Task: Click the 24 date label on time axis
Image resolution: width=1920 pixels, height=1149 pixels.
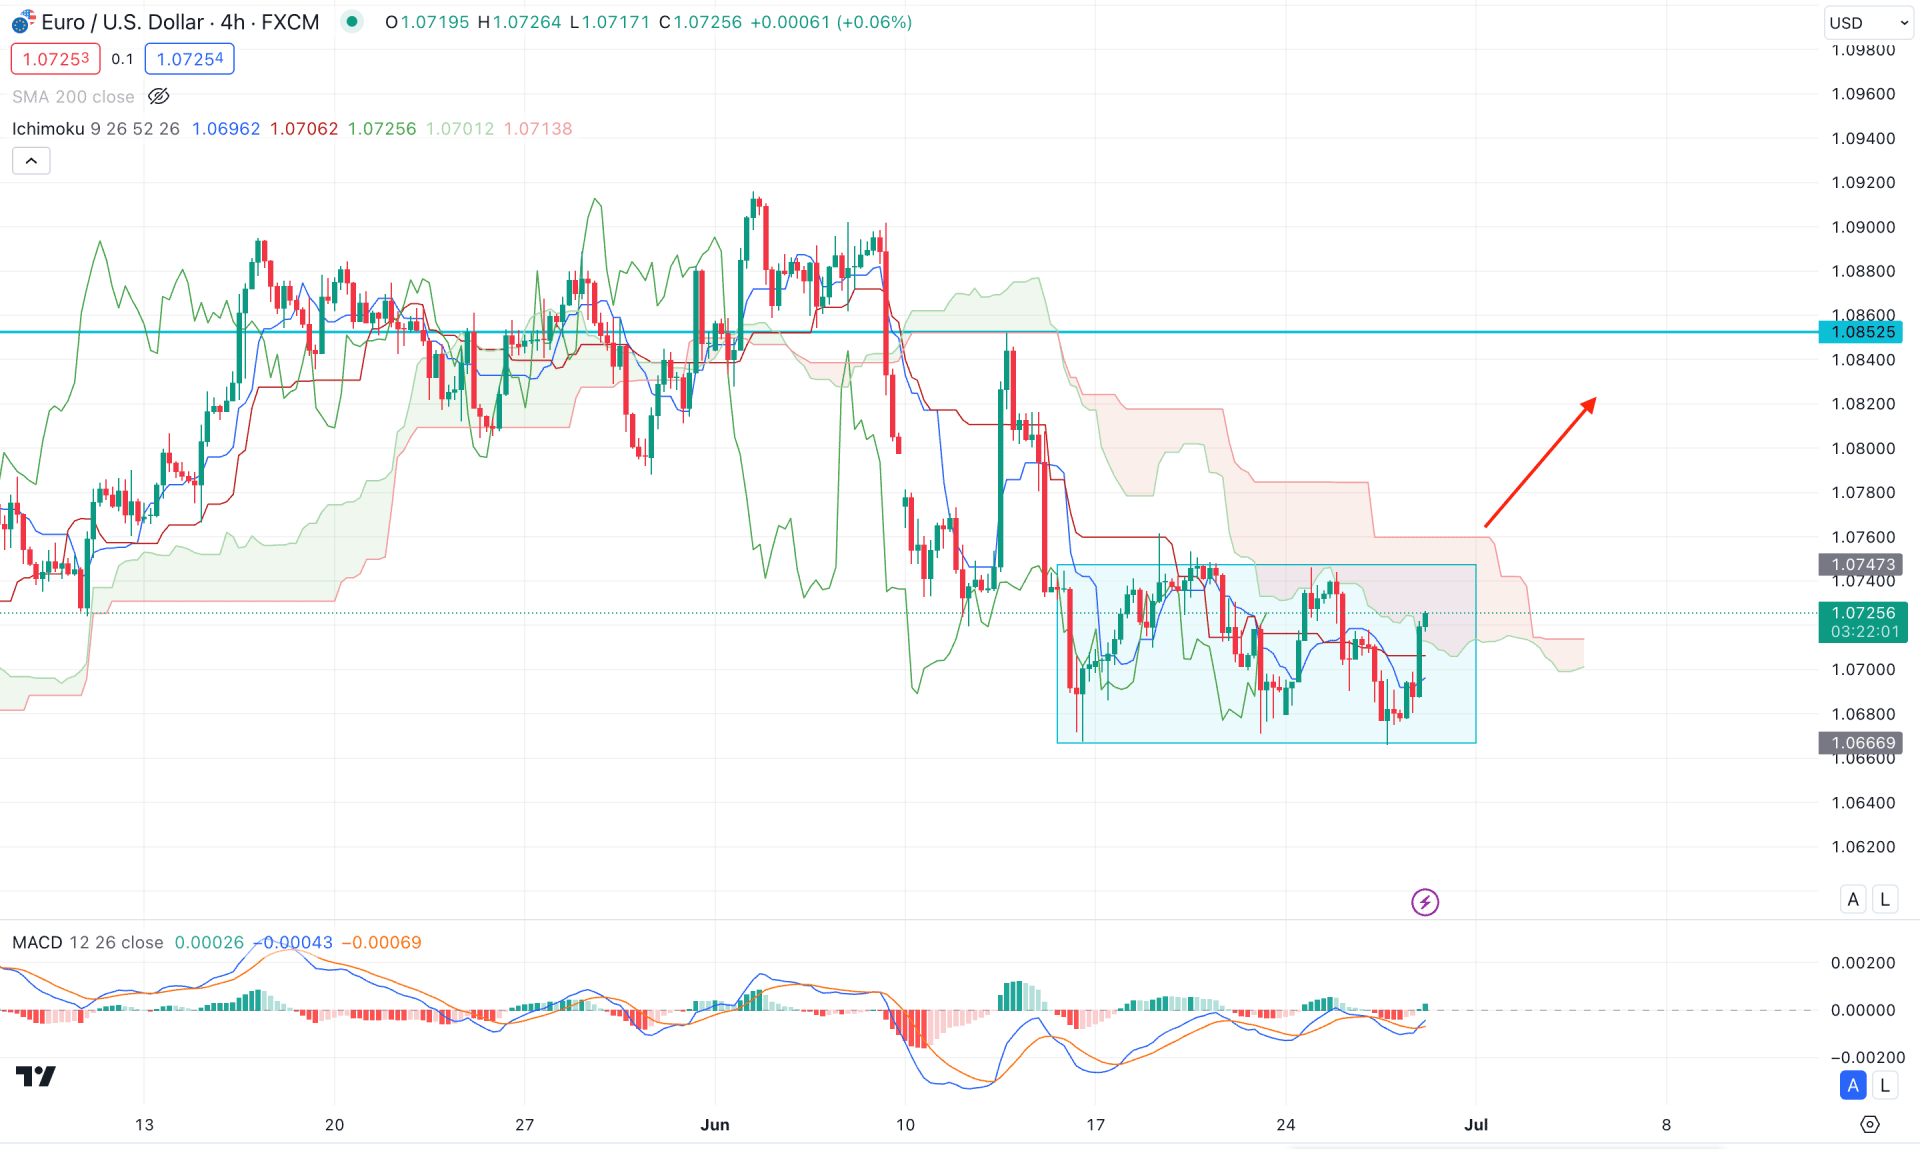Action: tap(1286, 1125)
